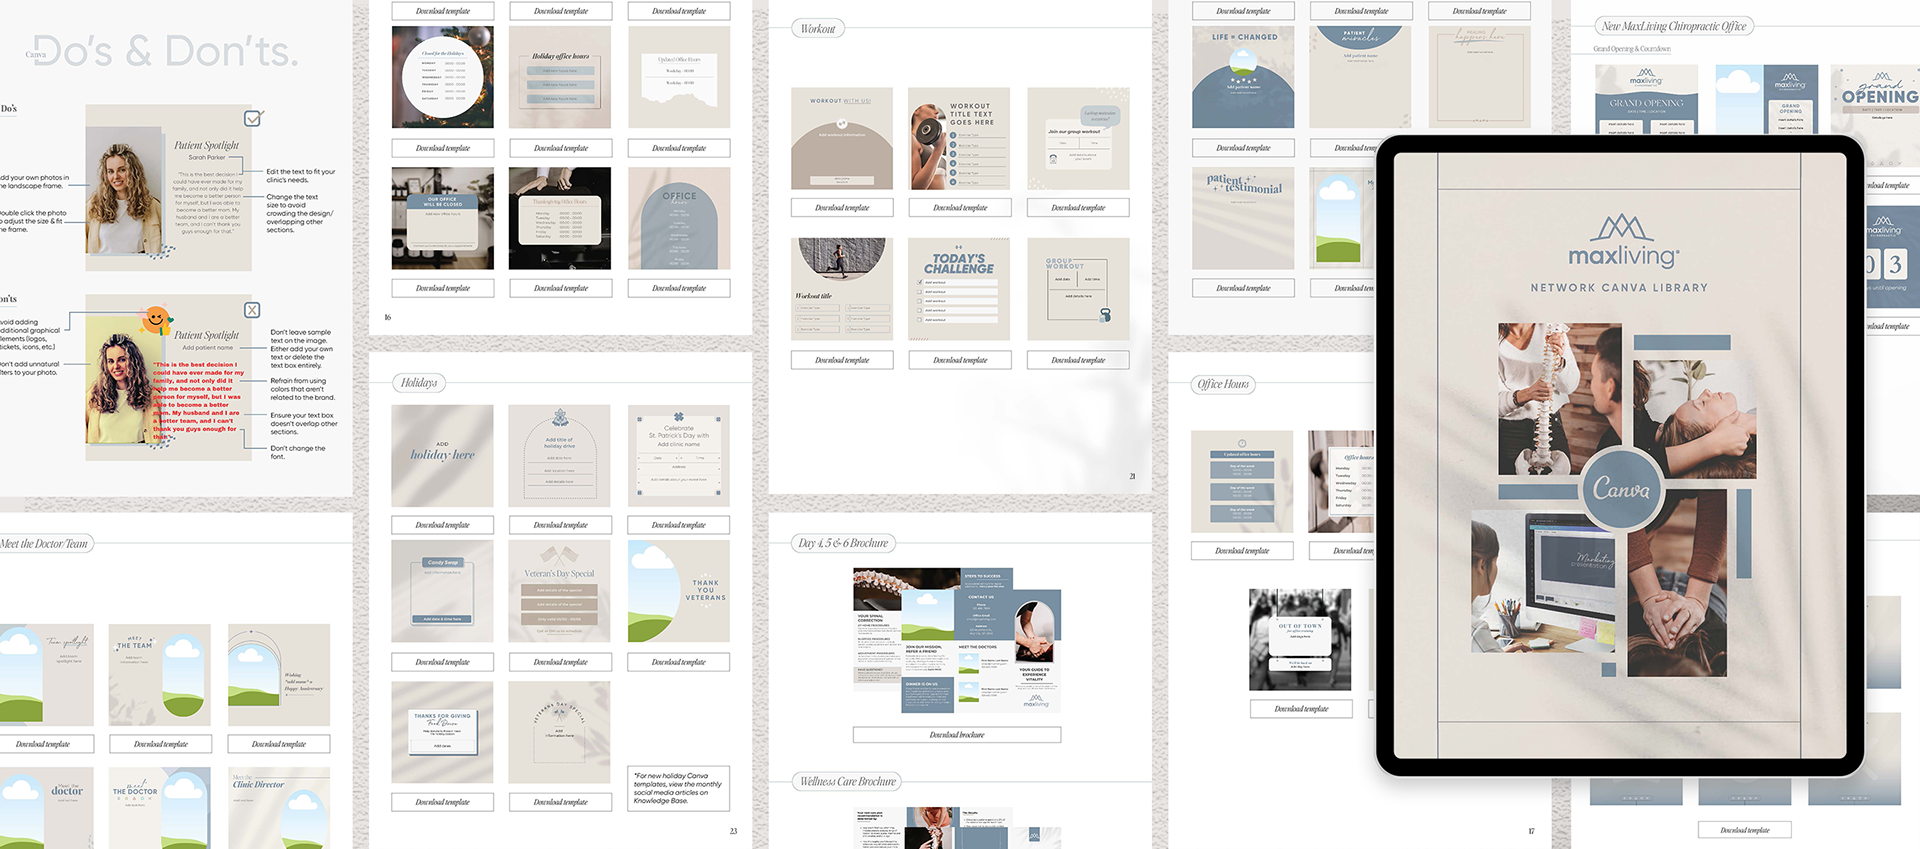Click the X icon on the Don'ts example

(252, 310)
